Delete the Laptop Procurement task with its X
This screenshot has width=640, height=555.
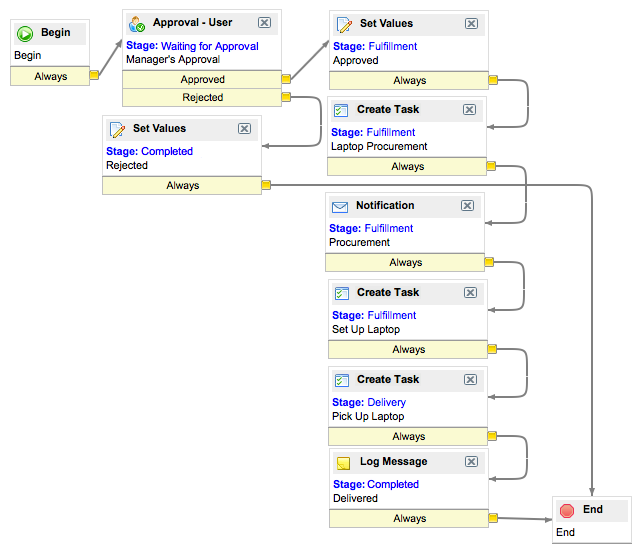click(469, 109)
